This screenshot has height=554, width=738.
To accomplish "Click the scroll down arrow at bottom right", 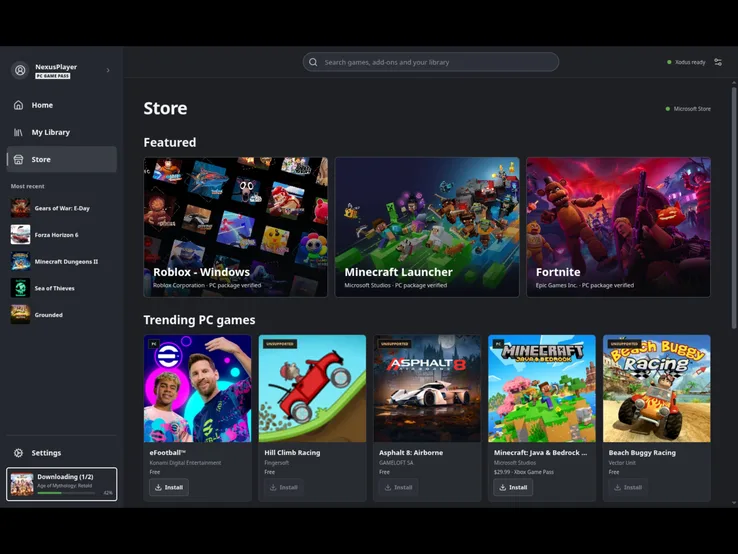I will pos(734,503).
